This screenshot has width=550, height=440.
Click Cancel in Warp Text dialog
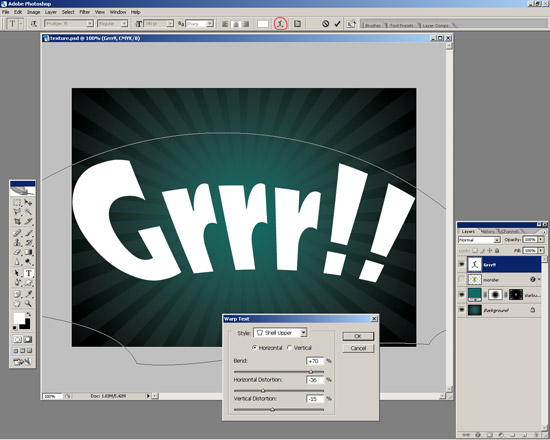tap(358, 348)
